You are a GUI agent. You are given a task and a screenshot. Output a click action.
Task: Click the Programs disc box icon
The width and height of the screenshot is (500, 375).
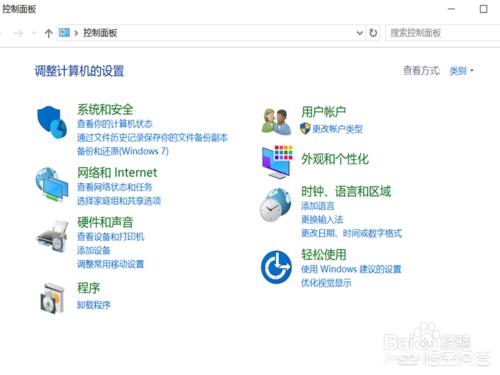pos(52,298)
